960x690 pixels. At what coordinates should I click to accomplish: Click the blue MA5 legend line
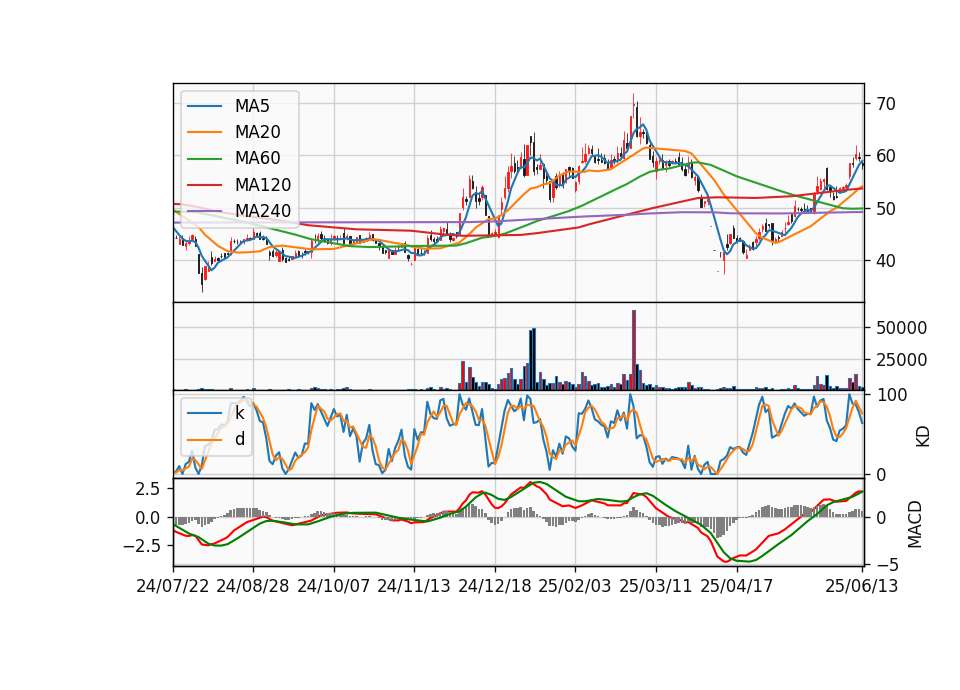(204, 107)
